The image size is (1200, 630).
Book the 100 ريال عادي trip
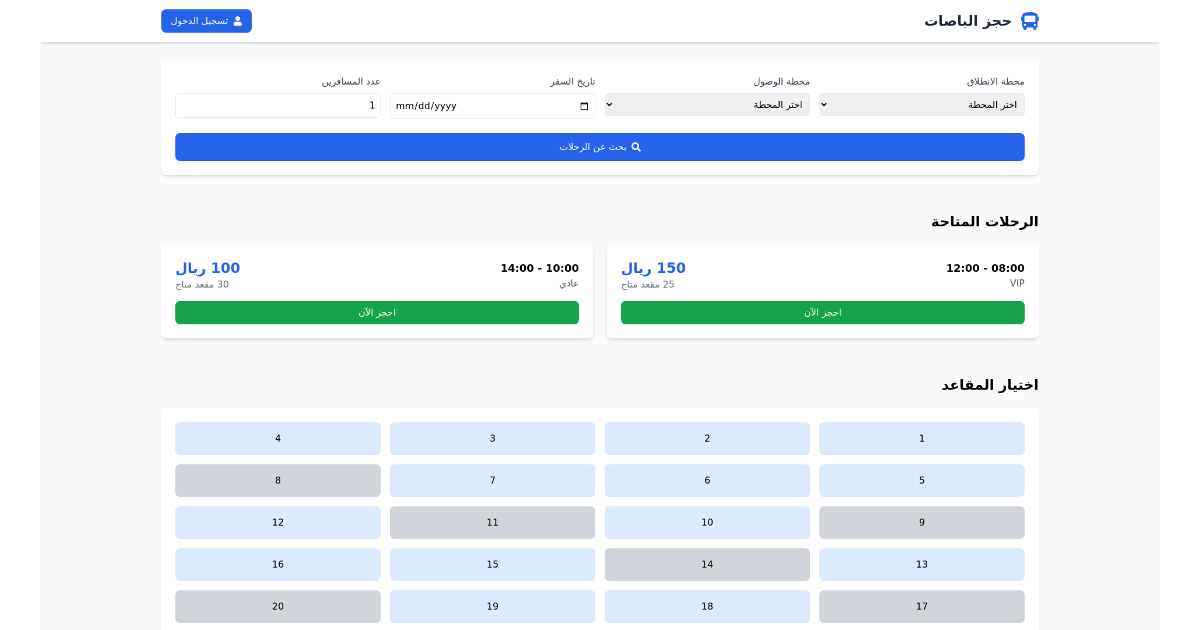[377, 312]
